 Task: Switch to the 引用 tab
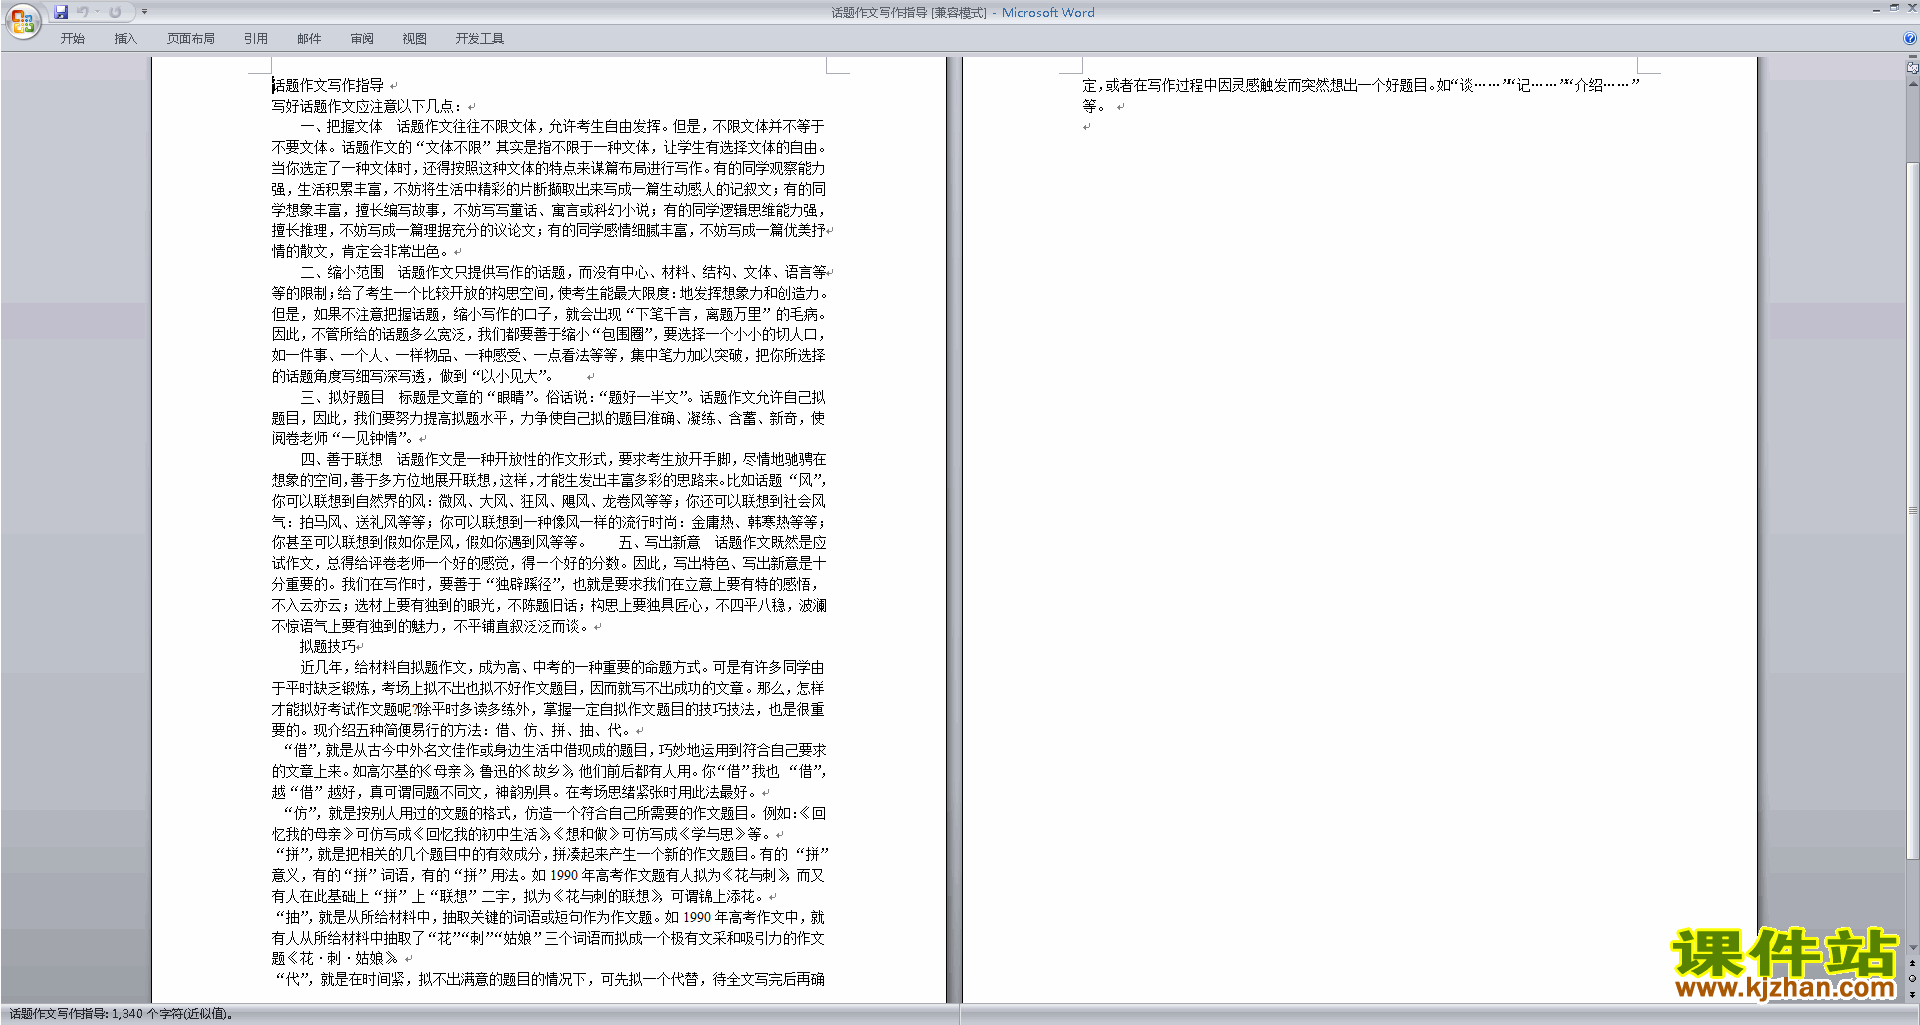[256, 39]
